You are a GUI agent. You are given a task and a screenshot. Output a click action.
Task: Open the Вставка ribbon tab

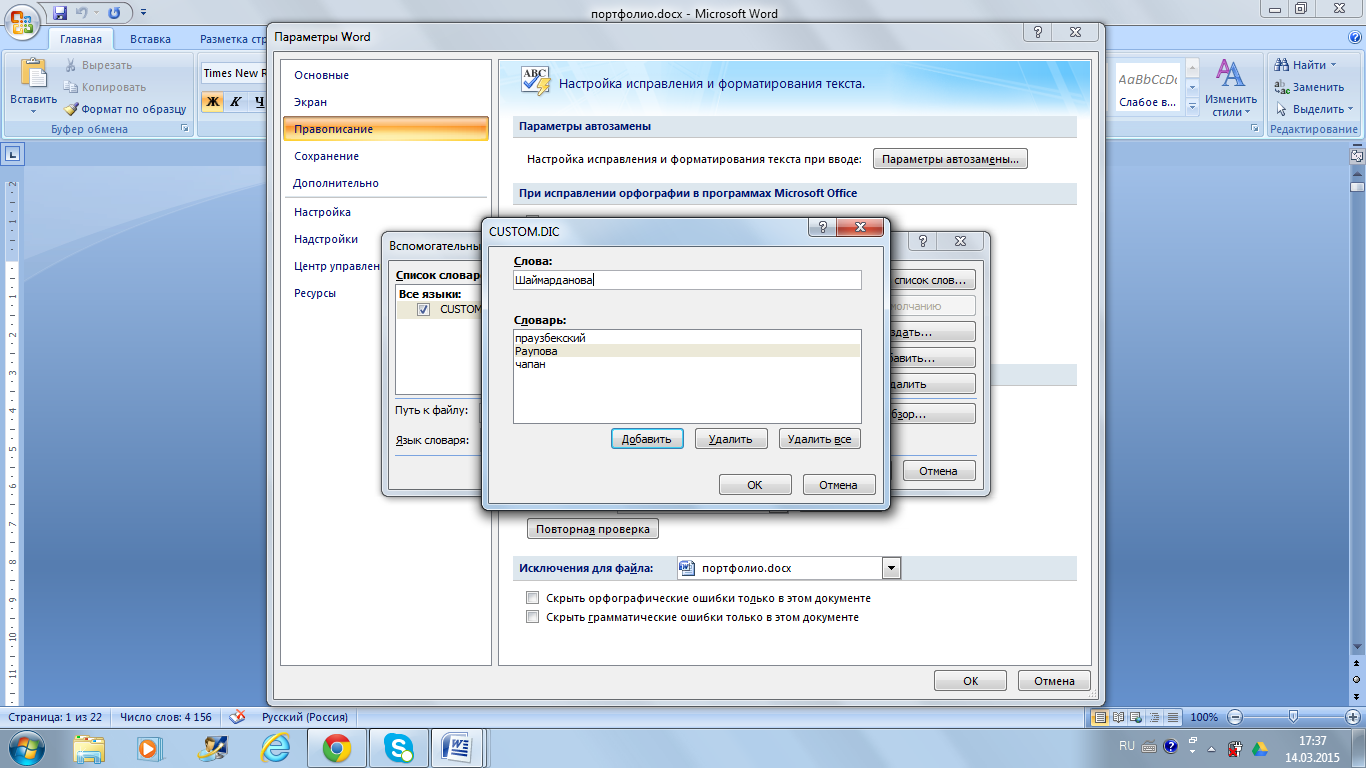[150, 39]
